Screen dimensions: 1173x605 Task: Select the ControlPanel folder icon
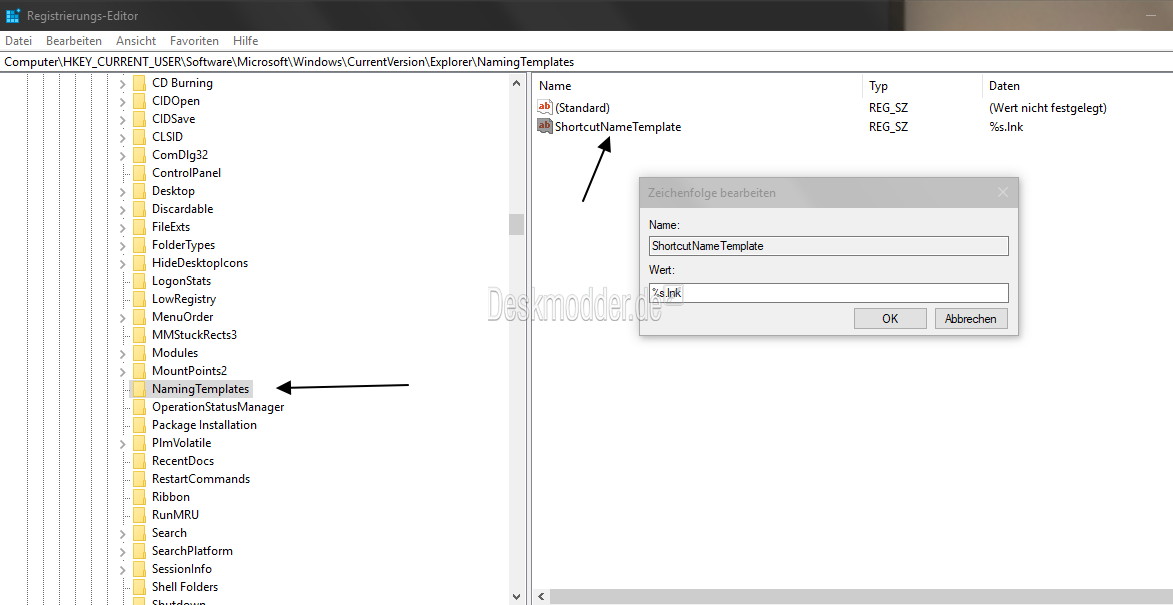139,173
